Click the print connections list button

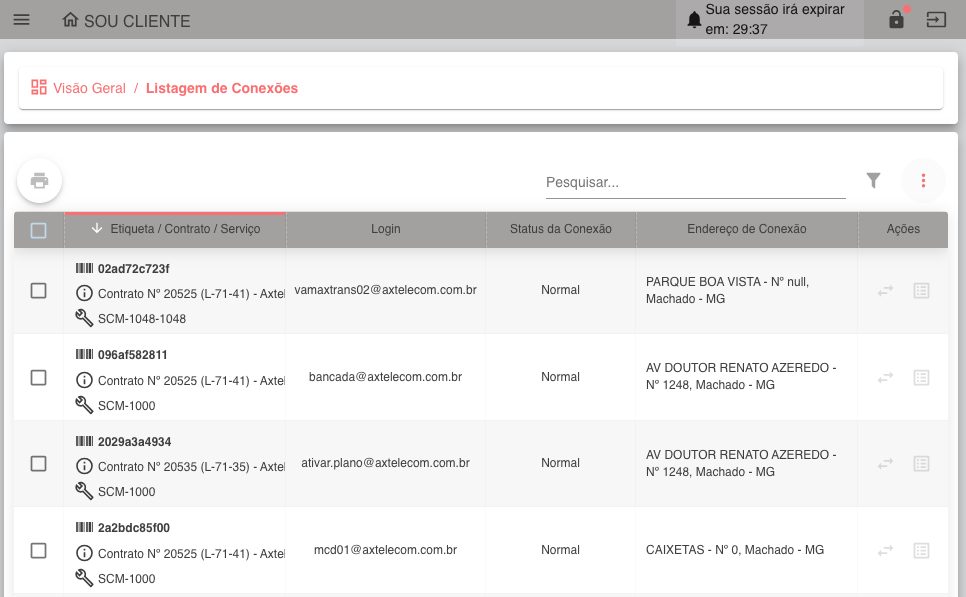click(40, 181)
